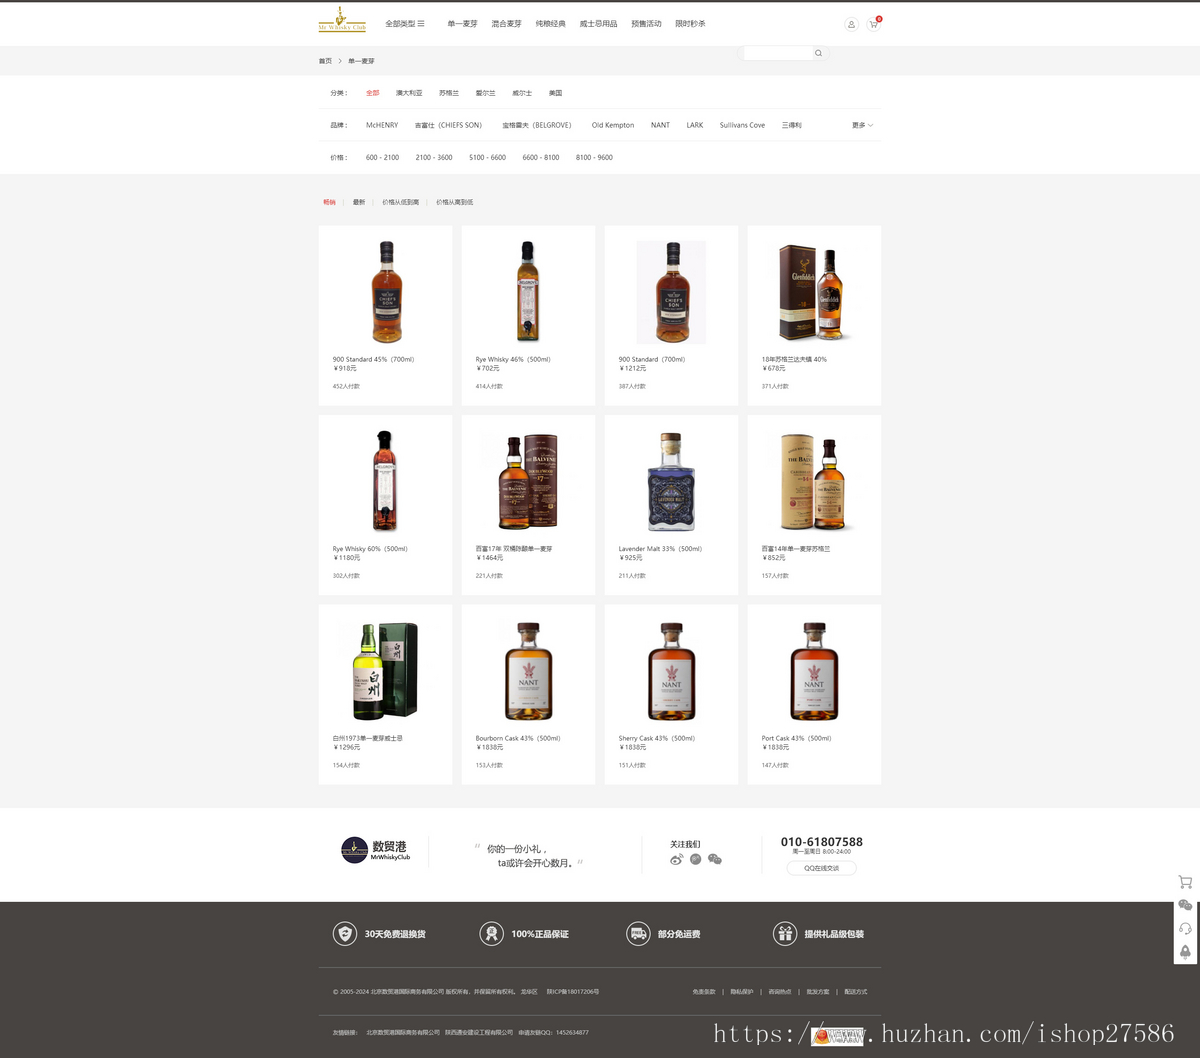Click the 100%正品保证 medal icon
Image resolution: width=1200 pixels, height=1058 pixels.
[x=491, y=934]
